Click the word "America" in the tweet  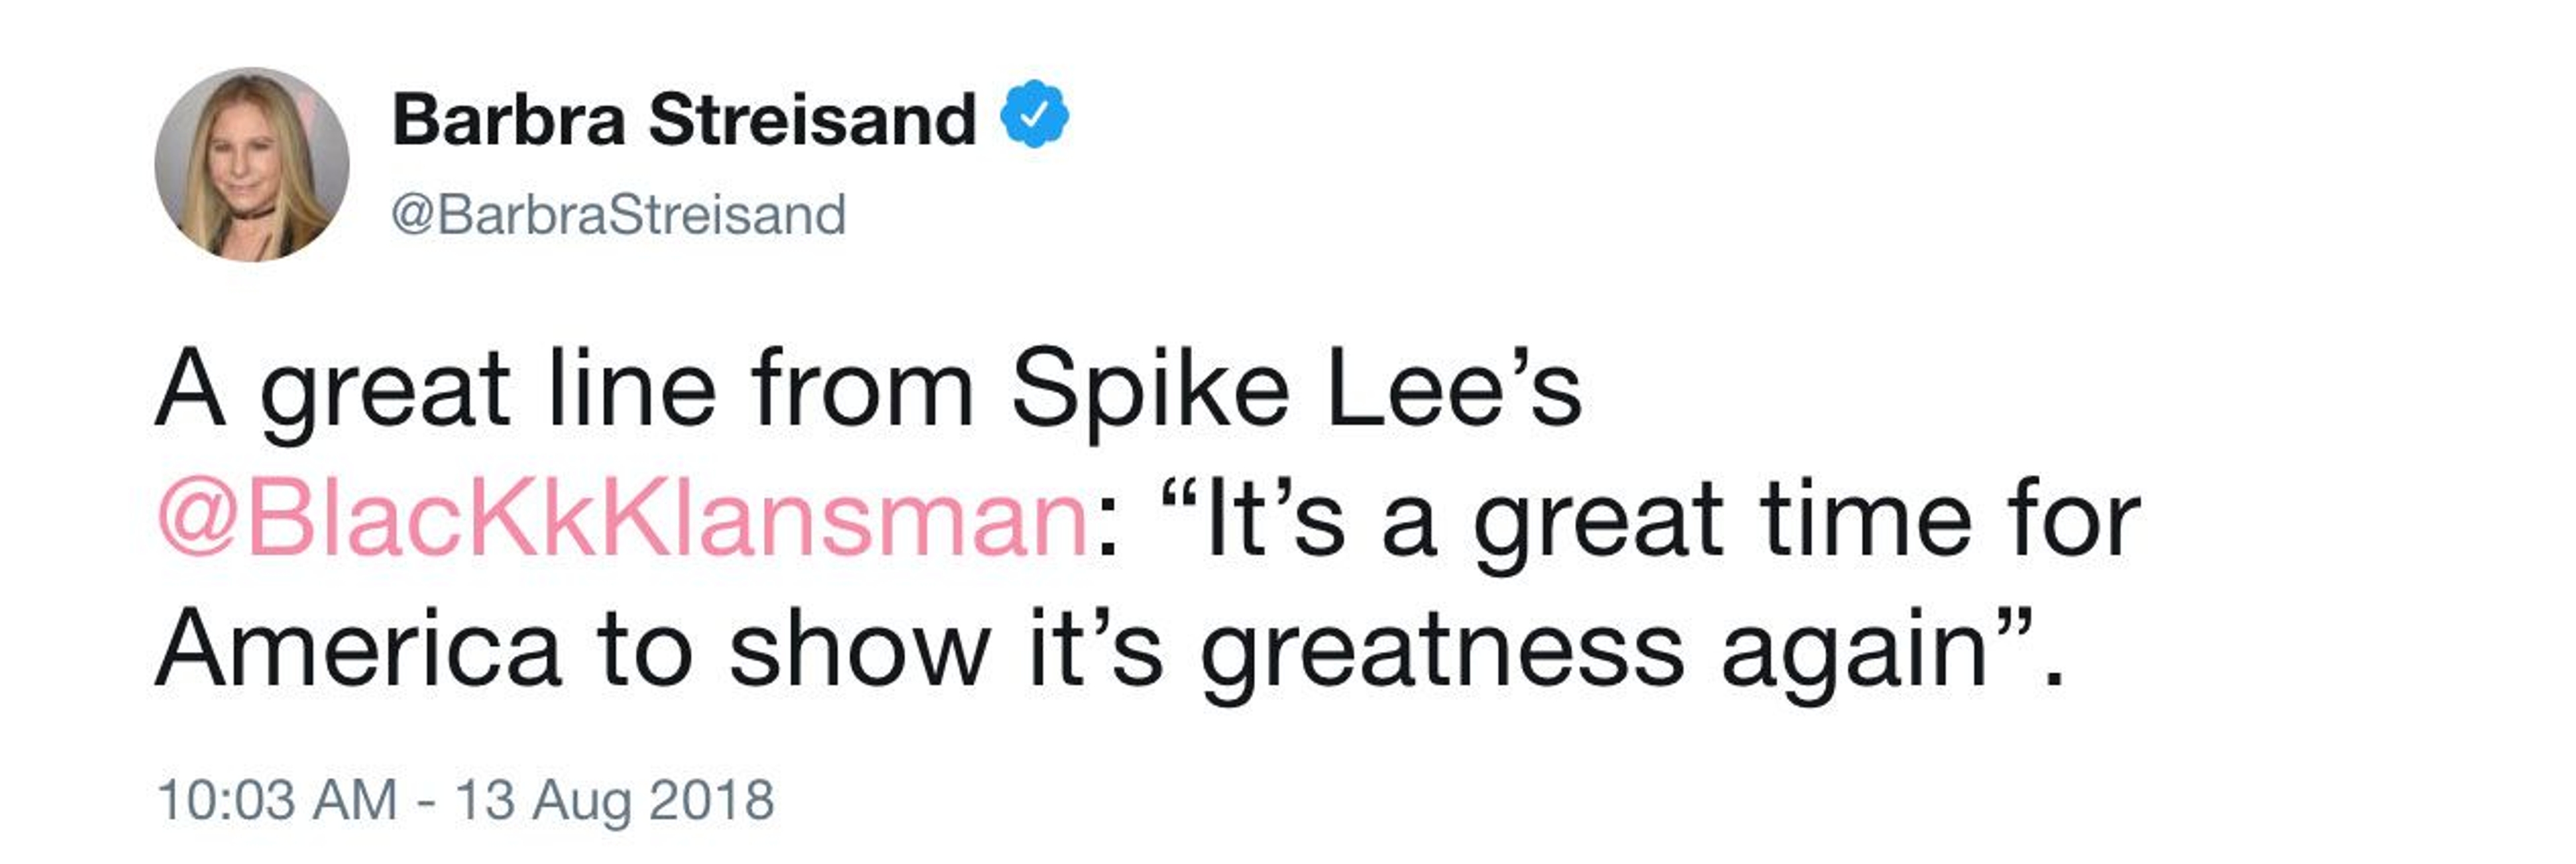358,650
